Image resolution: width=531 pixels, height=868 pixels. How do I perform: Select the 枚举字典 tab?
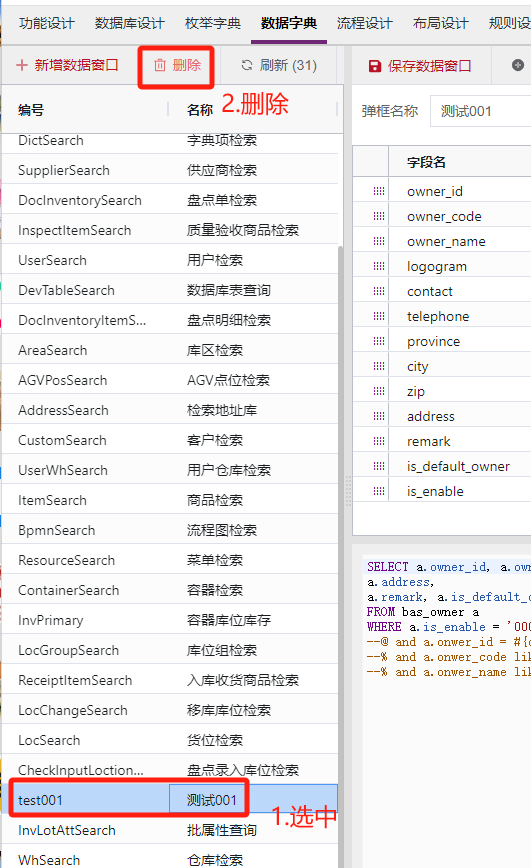[213, 23]
